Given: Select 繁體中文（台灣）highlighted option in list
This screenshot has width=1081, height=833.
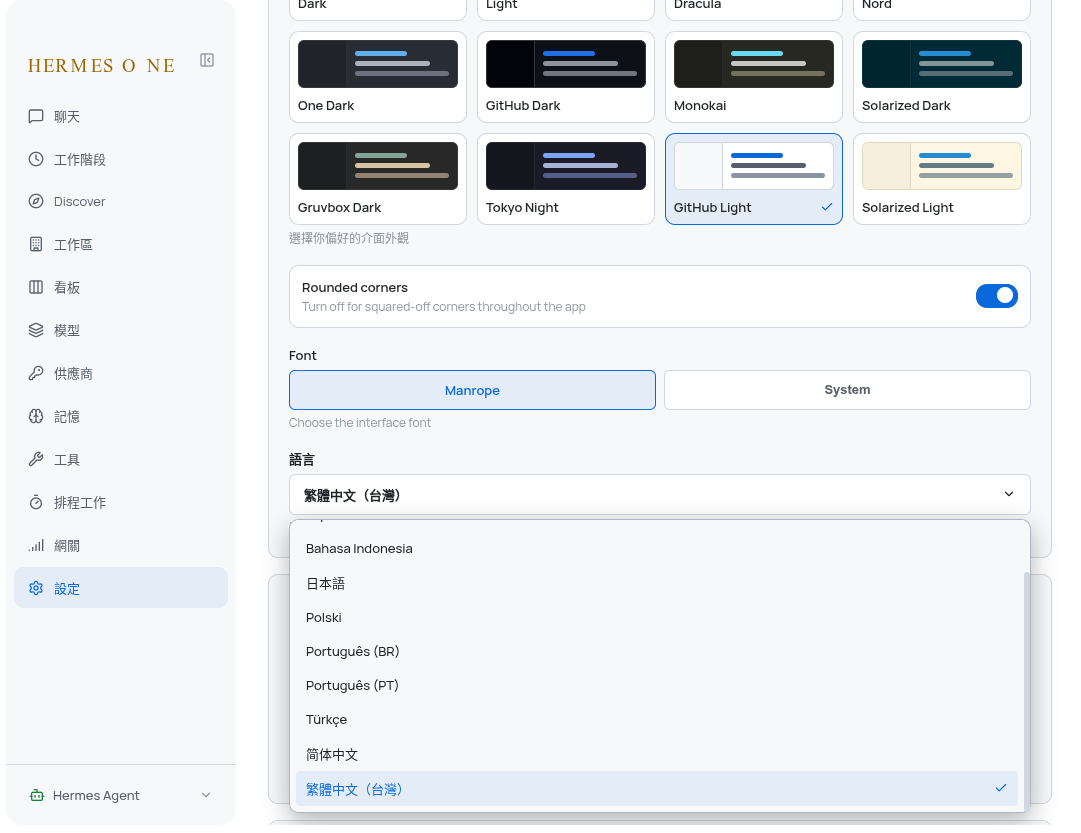Looking at the screenshot, I should pyautogui.click(x=656, y=789).
